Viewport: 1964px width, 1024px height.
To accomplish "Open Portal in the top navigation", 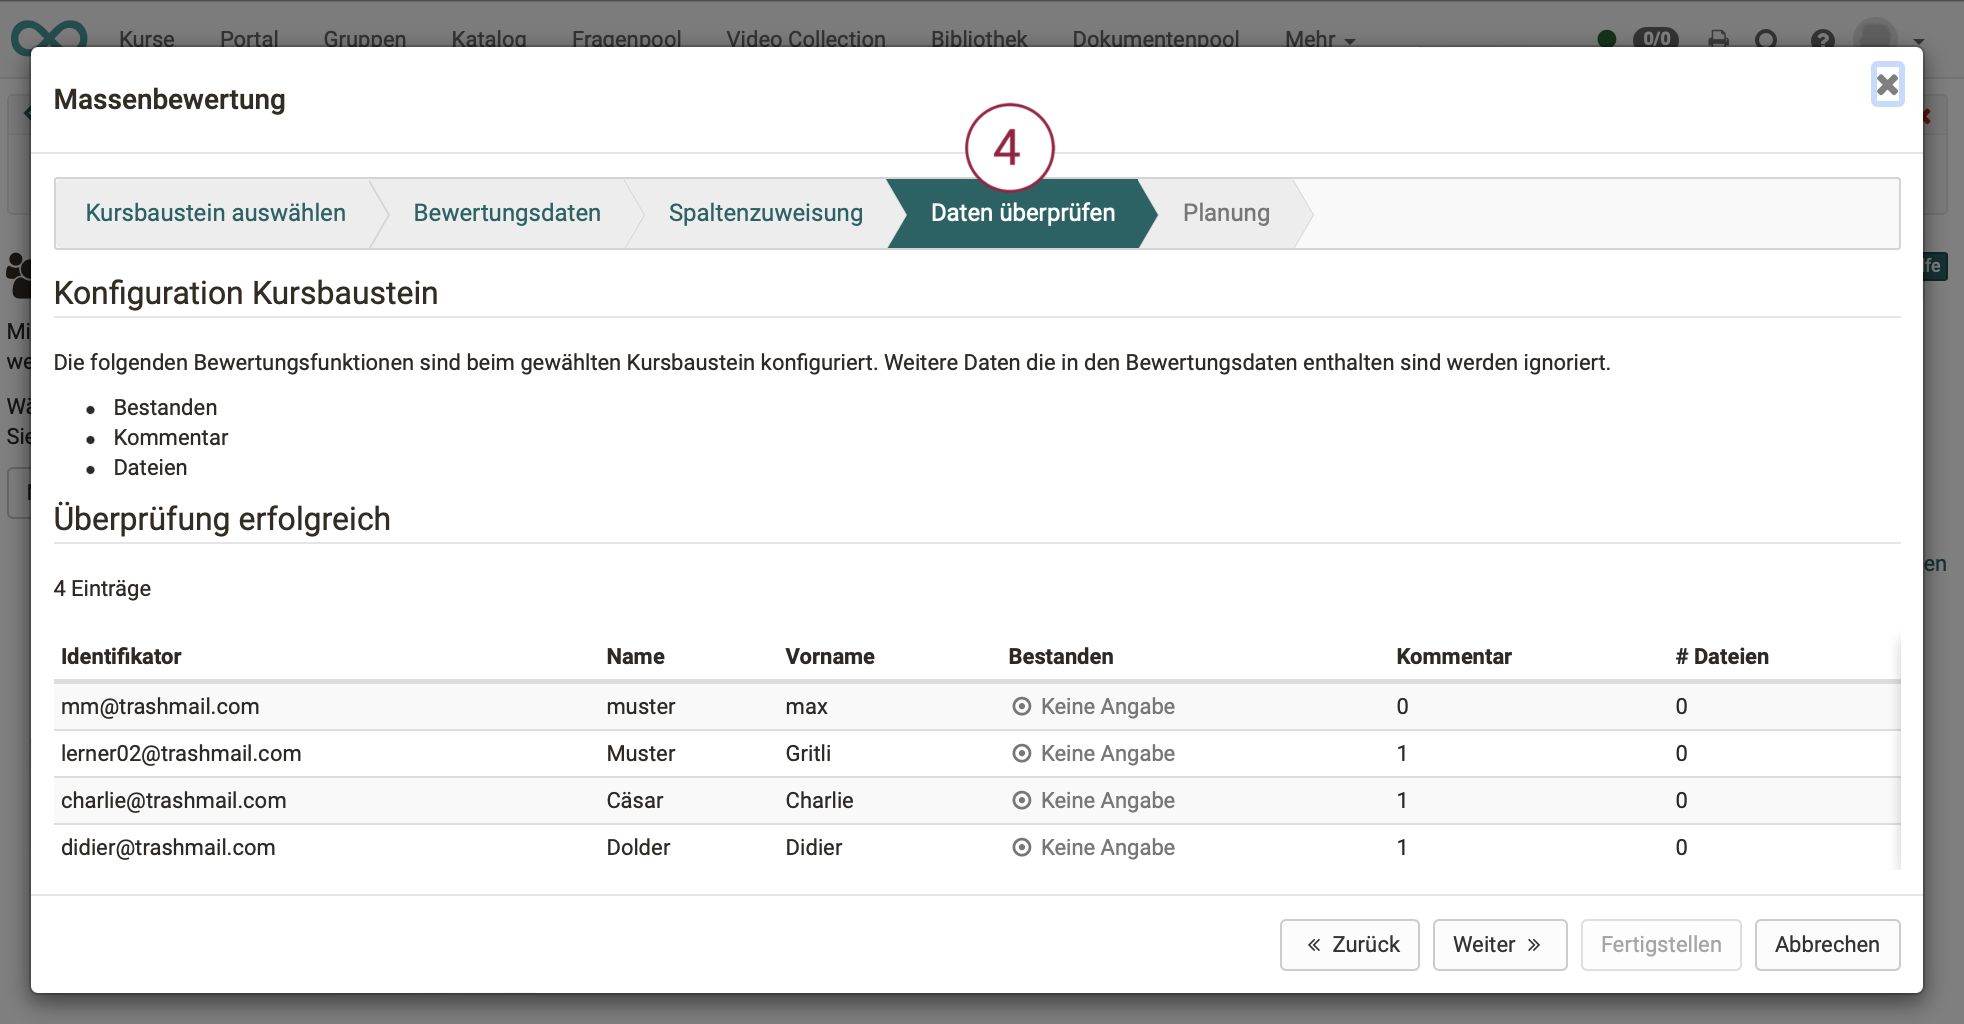I will click(x=249, y=39).
